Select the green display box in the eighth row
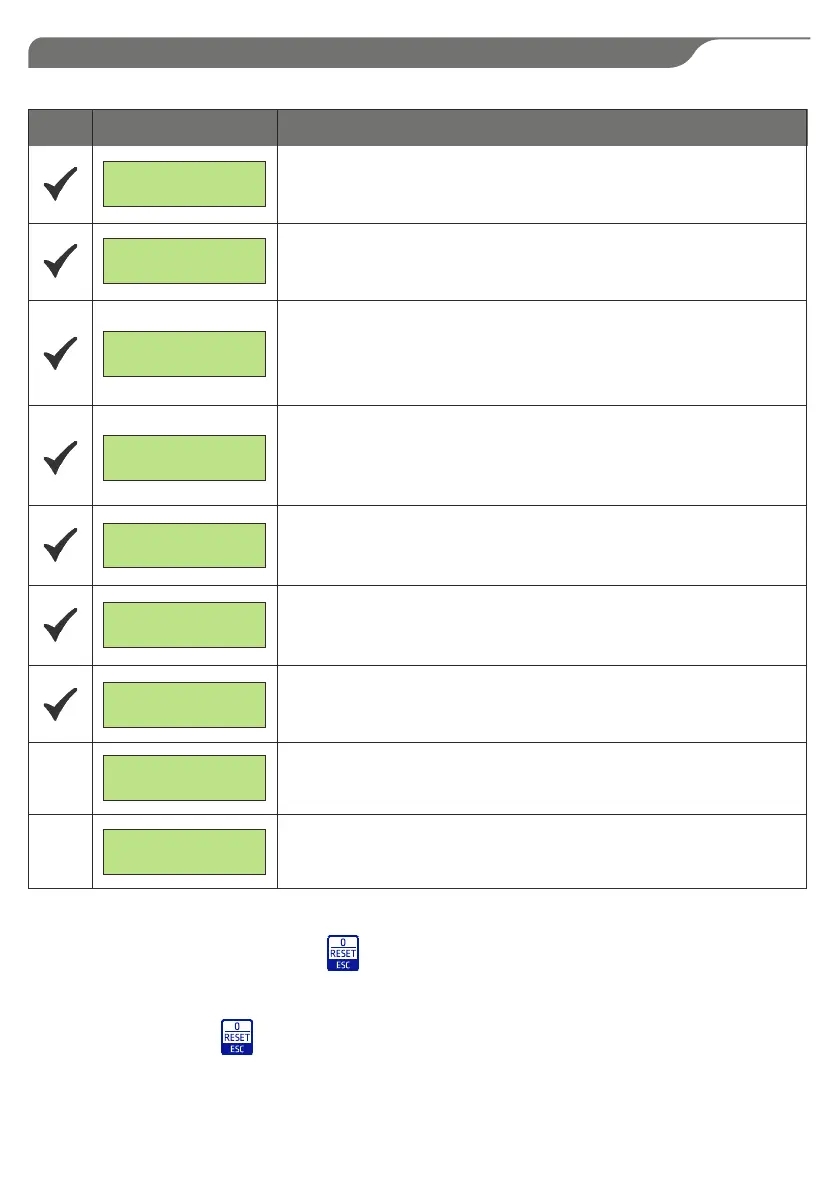This screenshot has width=839, height=1191. pos(185,778)
